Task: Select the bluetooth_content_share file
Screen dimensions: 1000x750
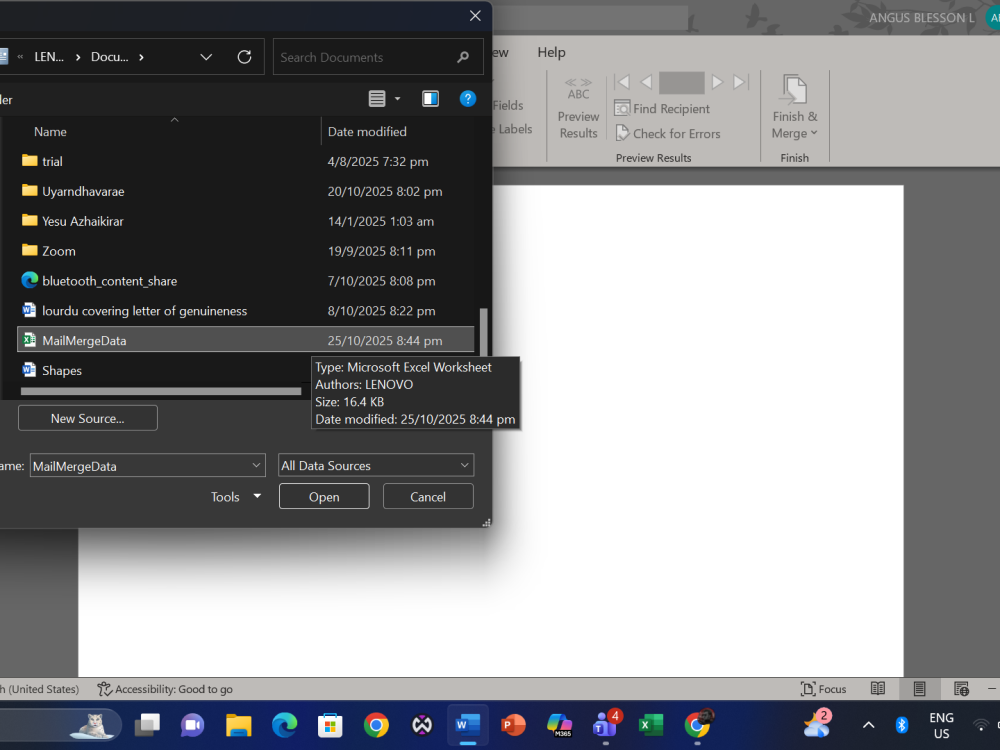Action: 109,281
